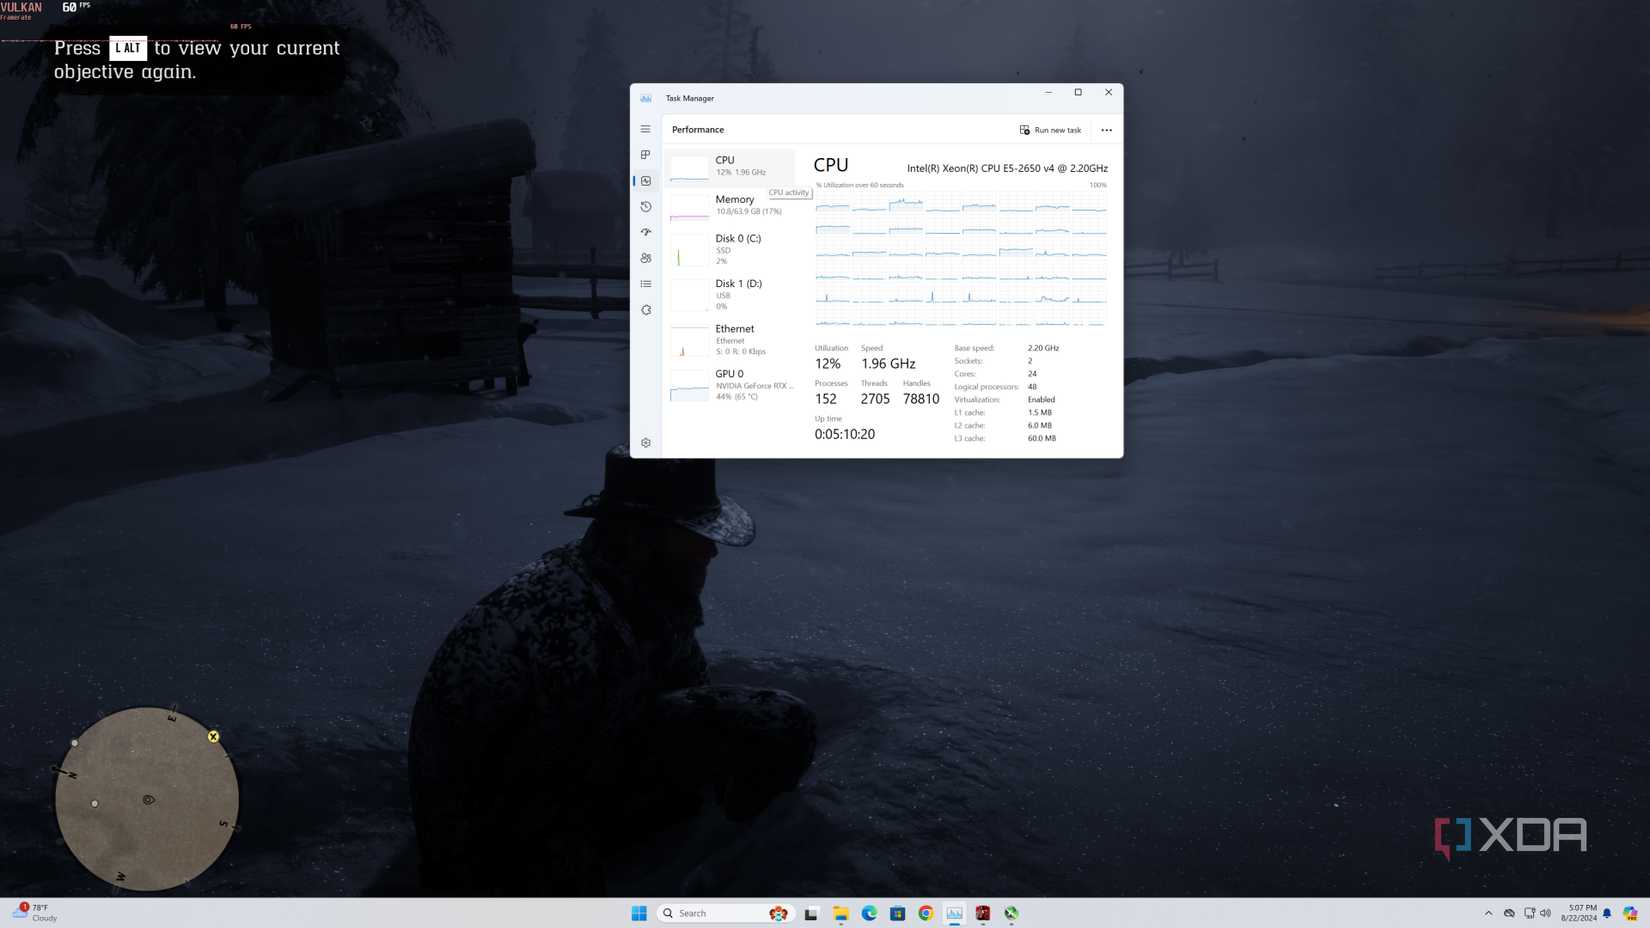
Task: Open the Startup apps page
Action: pyautogui.click(x=645, y=232)
